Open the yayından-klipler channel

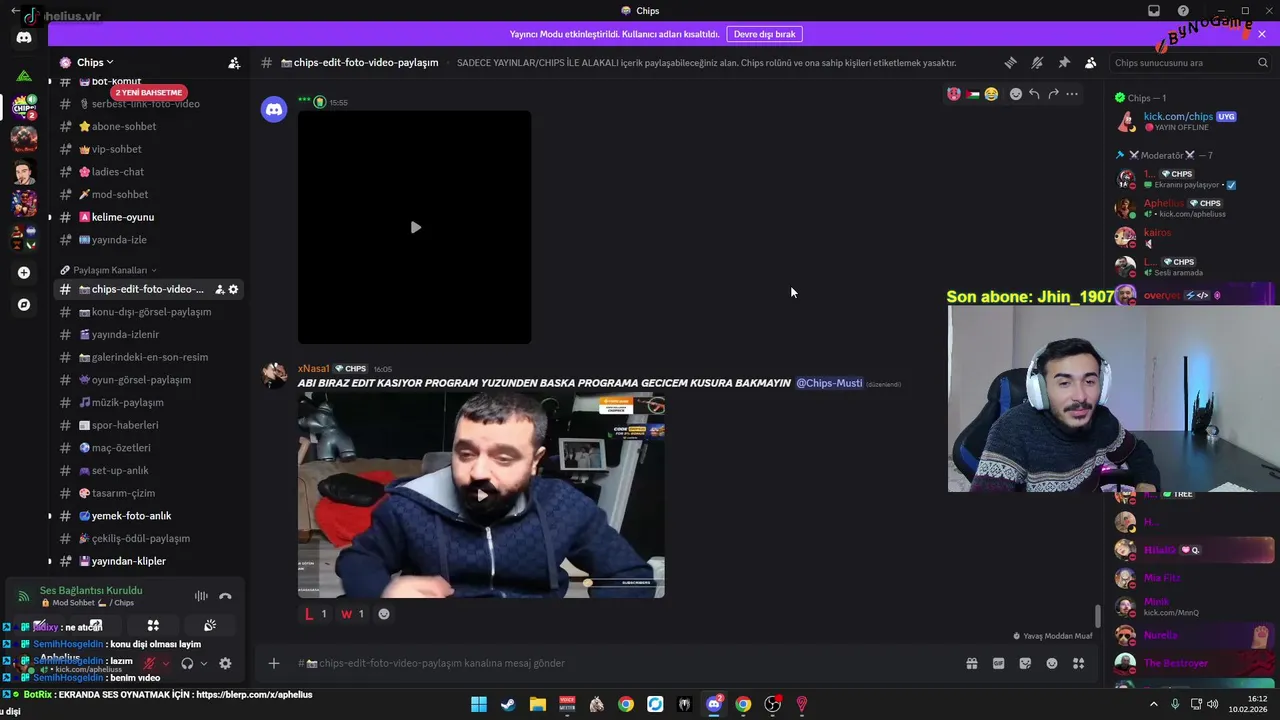146,561
